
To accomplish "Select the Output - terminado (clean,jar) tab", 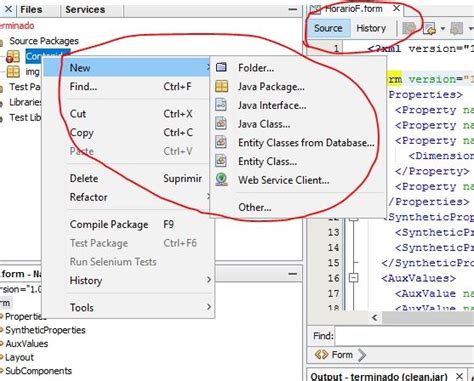I will 379,376.
